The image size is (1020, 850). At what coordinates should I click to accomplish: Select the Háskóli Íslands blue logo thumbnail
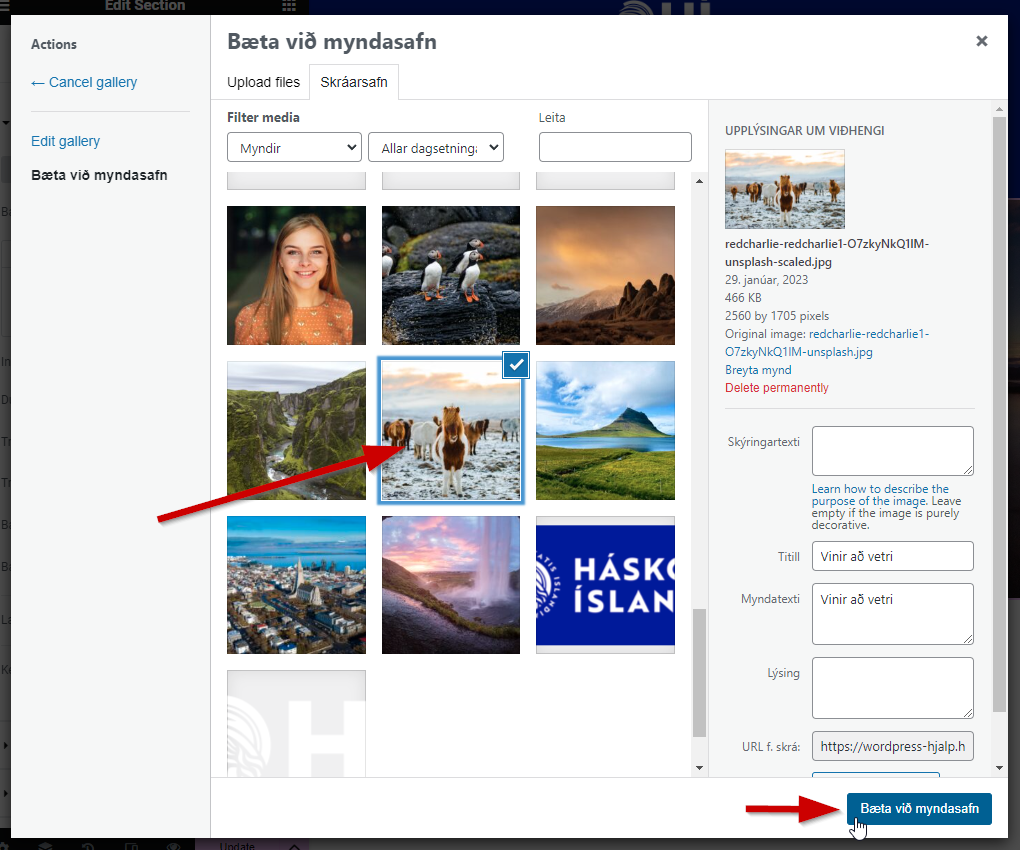(x=605, y=585)
